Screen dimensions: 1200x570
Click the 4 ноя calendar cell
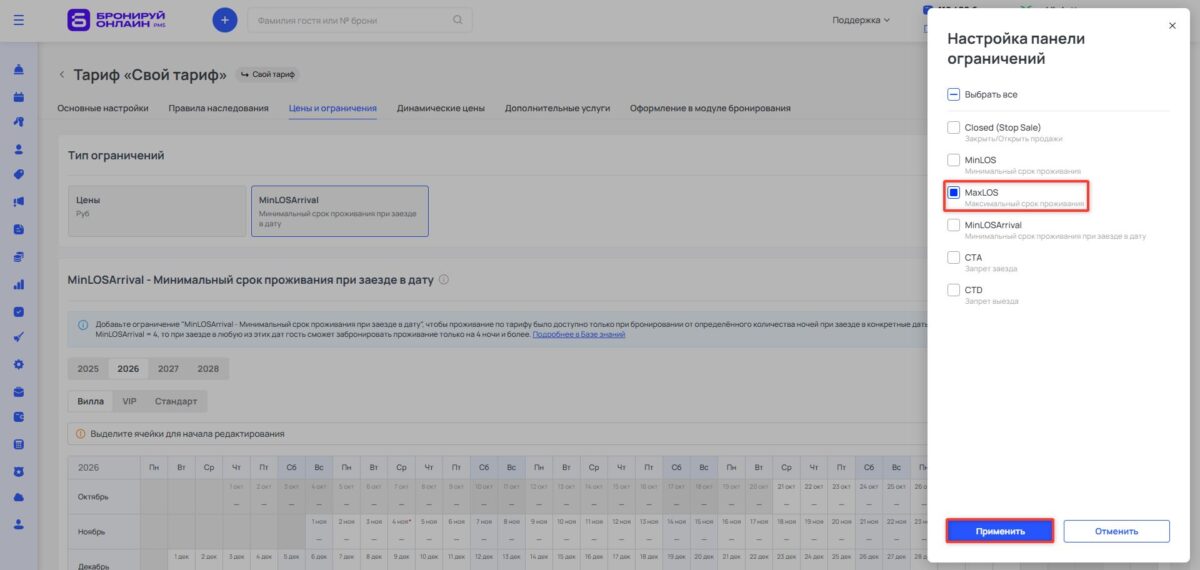click(403, 530)
